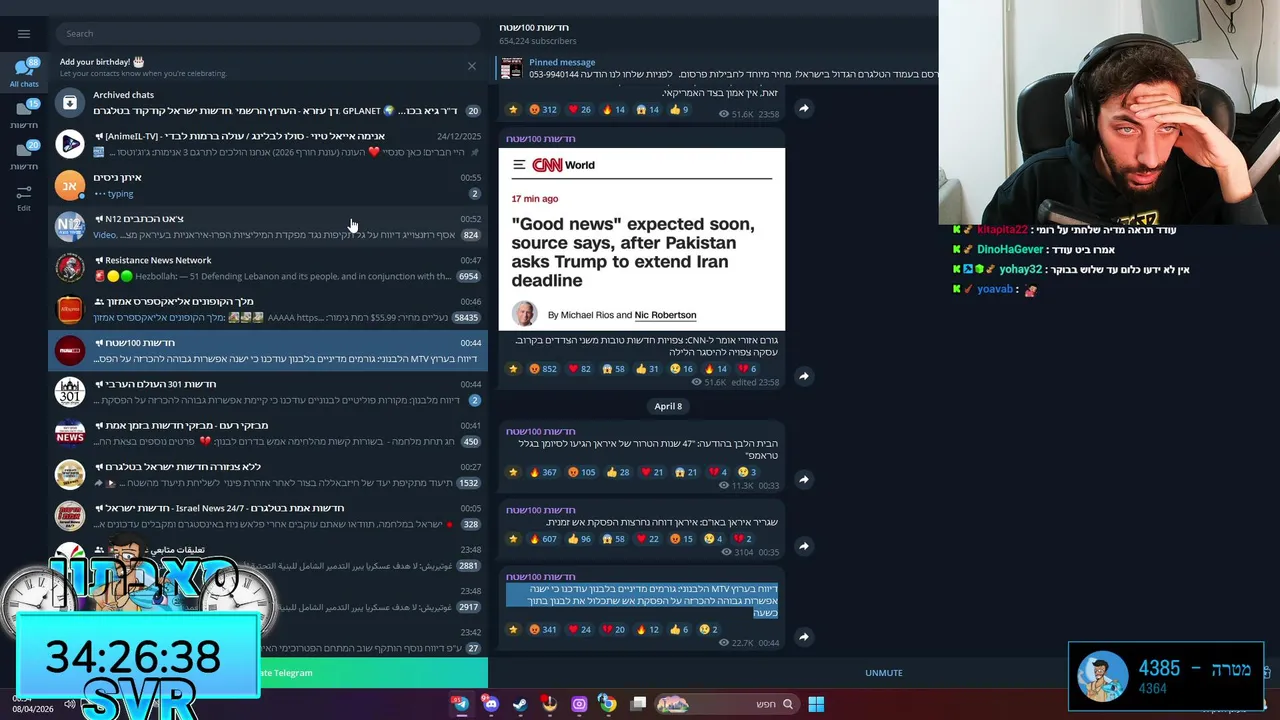Open the AliExpress coupons group chat

(x=268, y=309)
